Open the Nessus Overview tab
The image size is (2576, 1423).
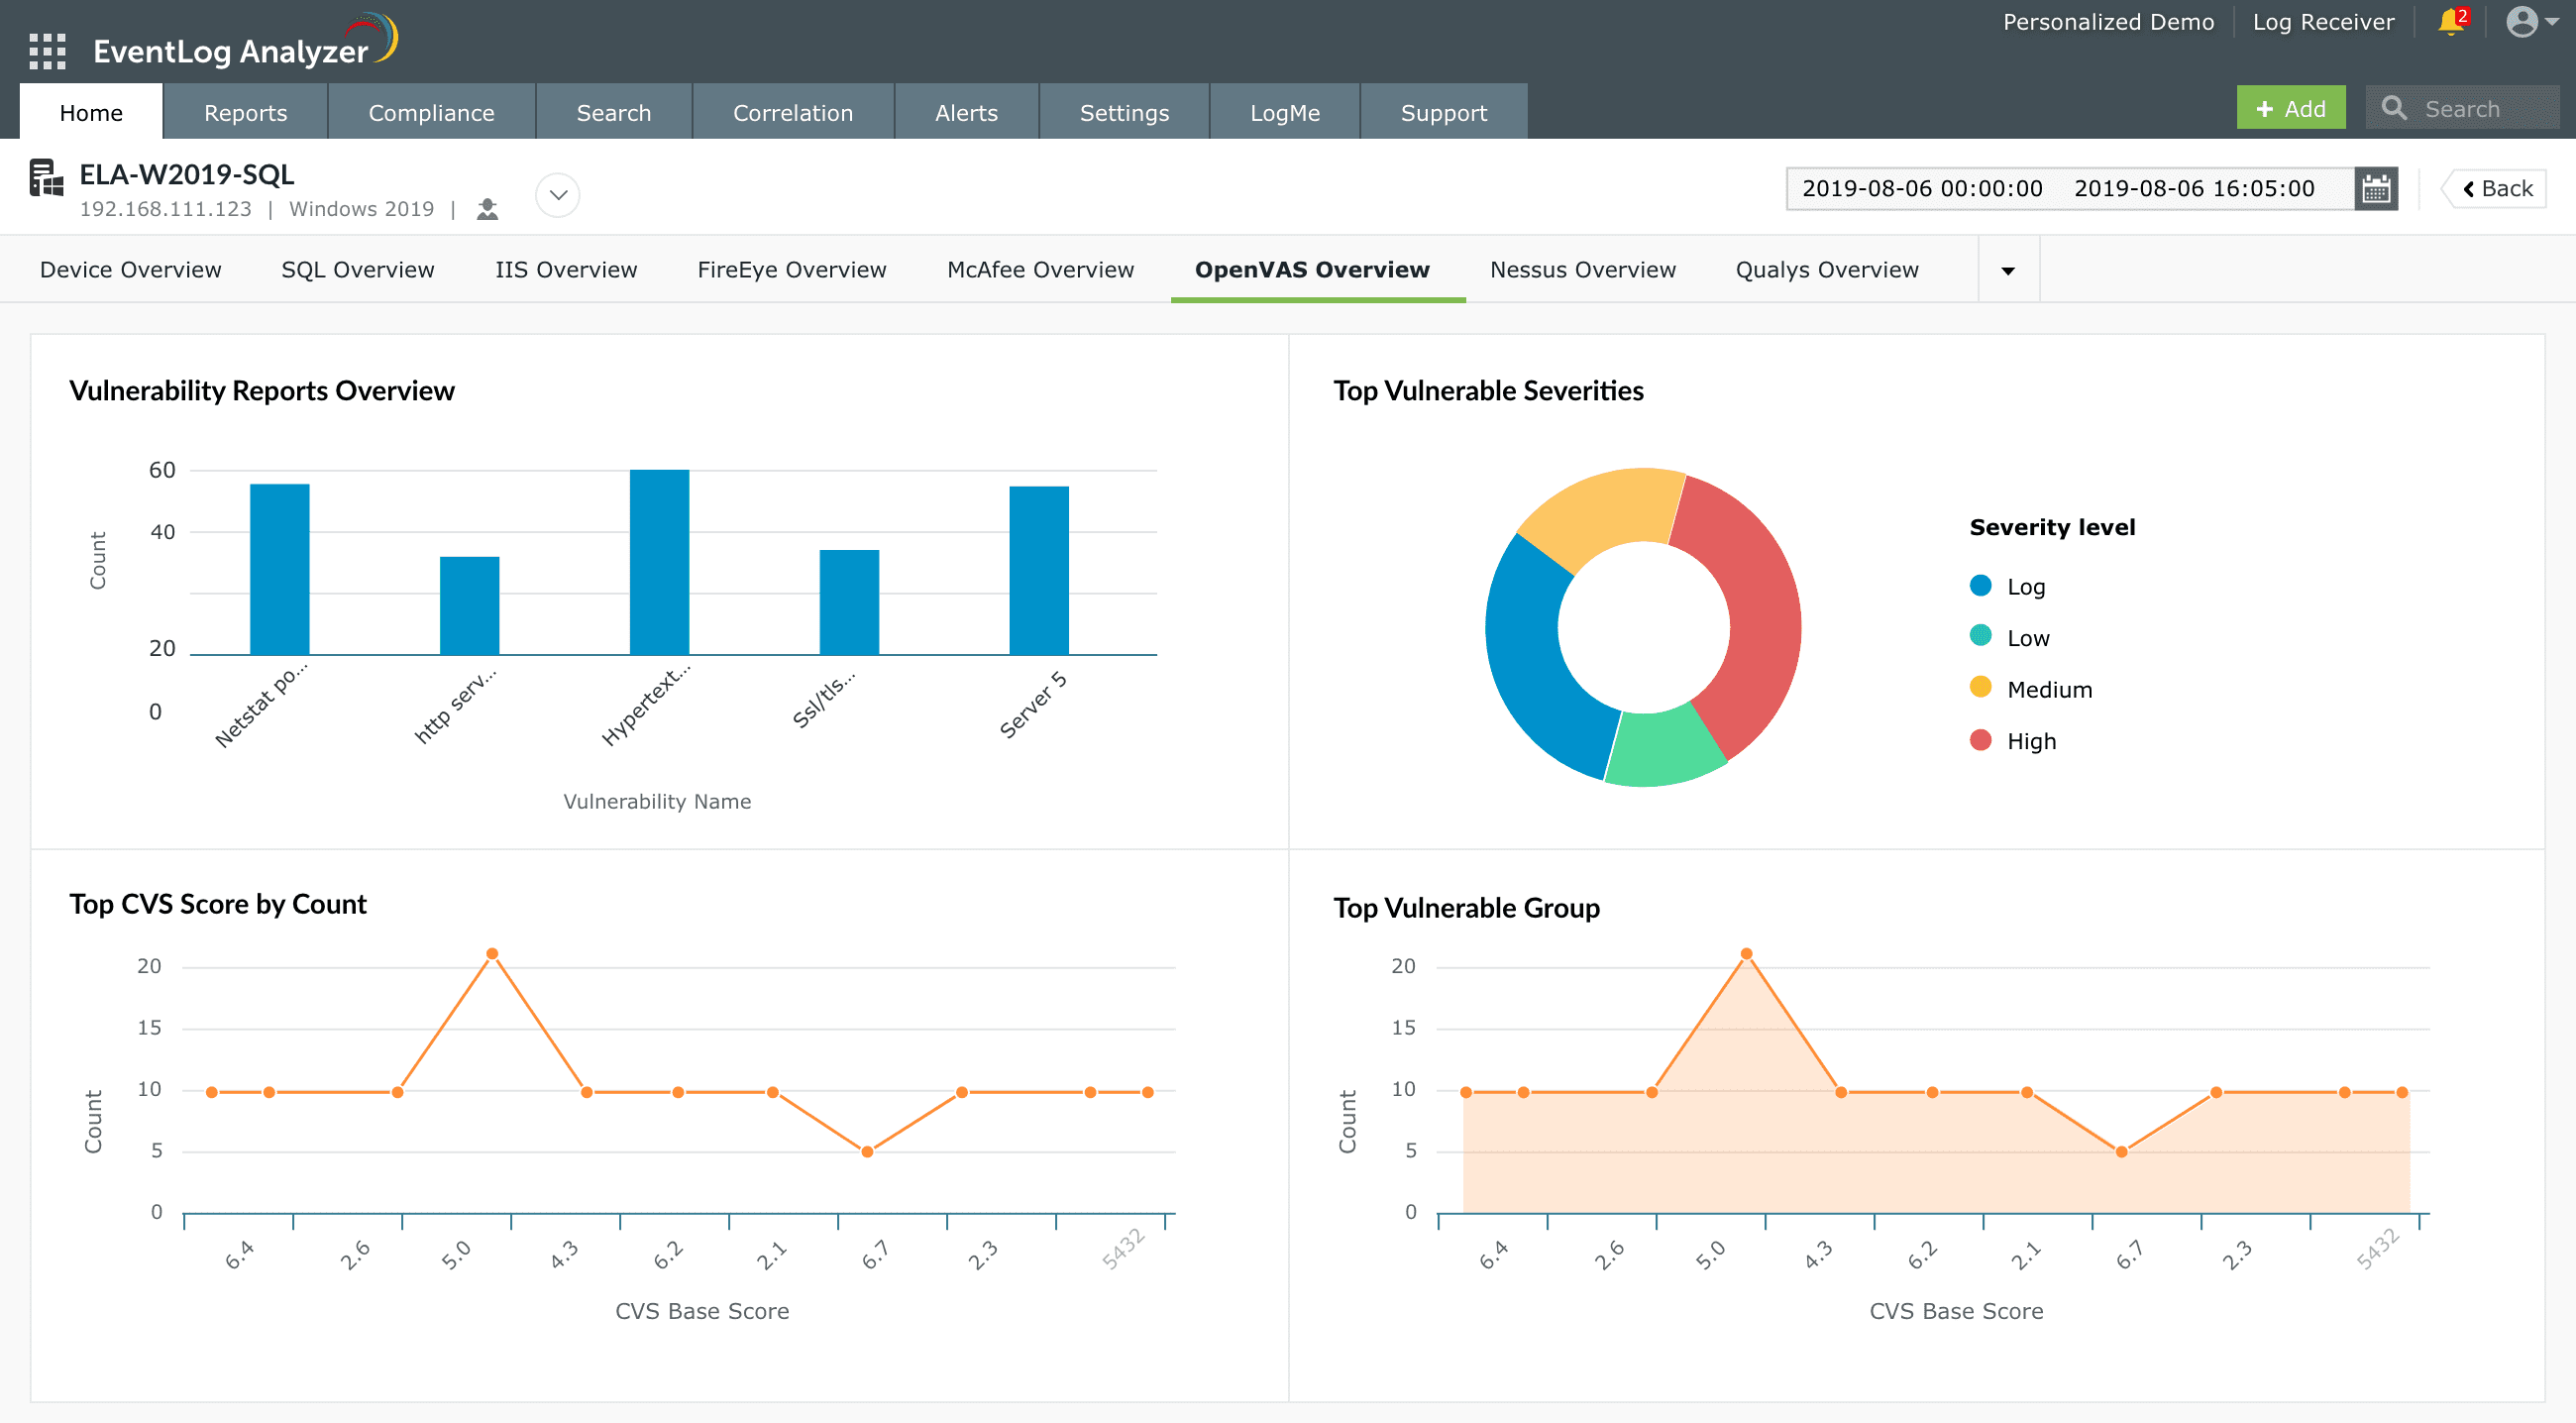pos(1582,270)
